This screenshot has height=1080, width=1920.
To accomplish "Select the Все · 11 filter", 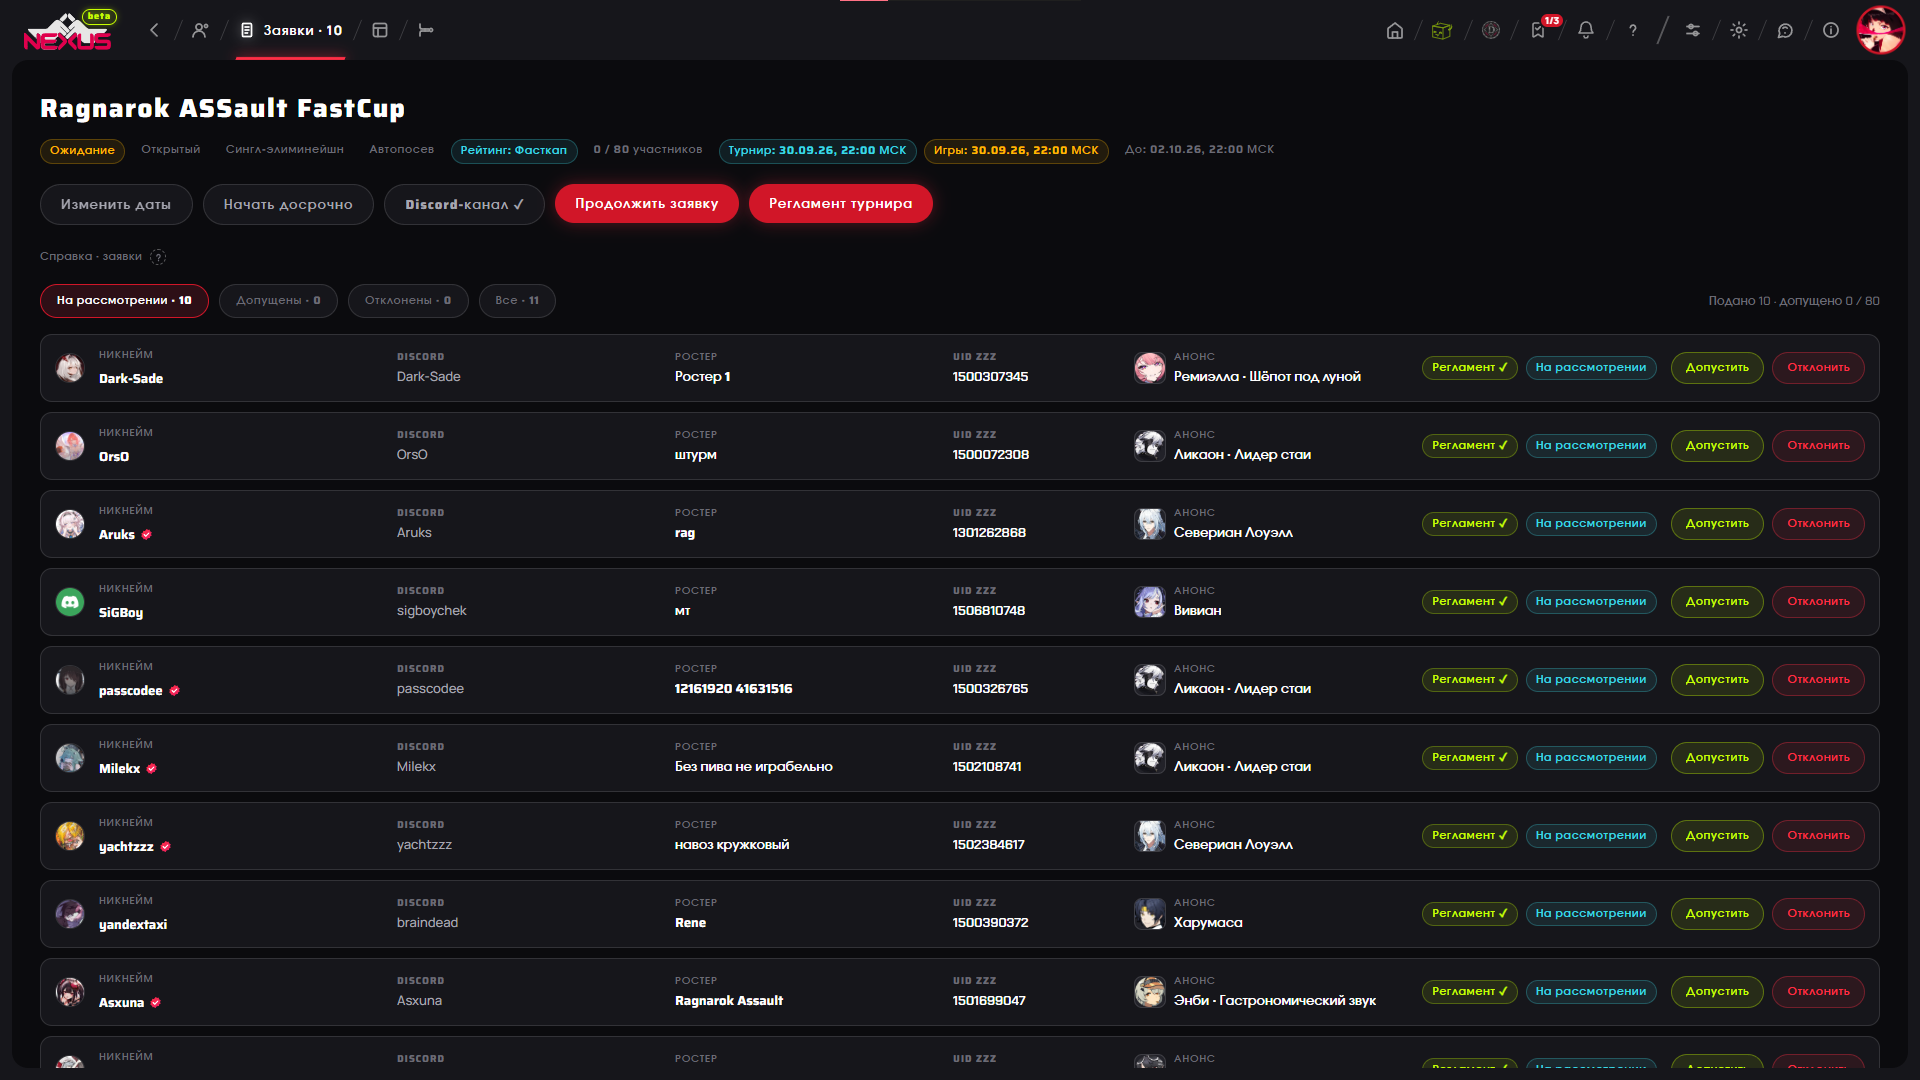I will coord(517,300).
